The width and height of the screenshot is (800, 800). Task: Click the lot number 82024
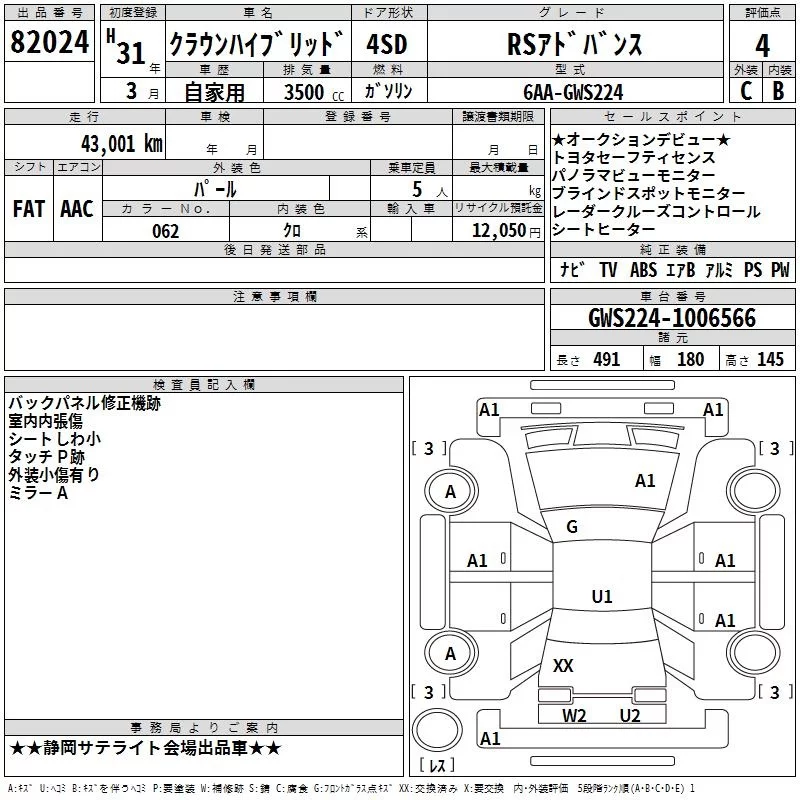(x=48, y=45)
